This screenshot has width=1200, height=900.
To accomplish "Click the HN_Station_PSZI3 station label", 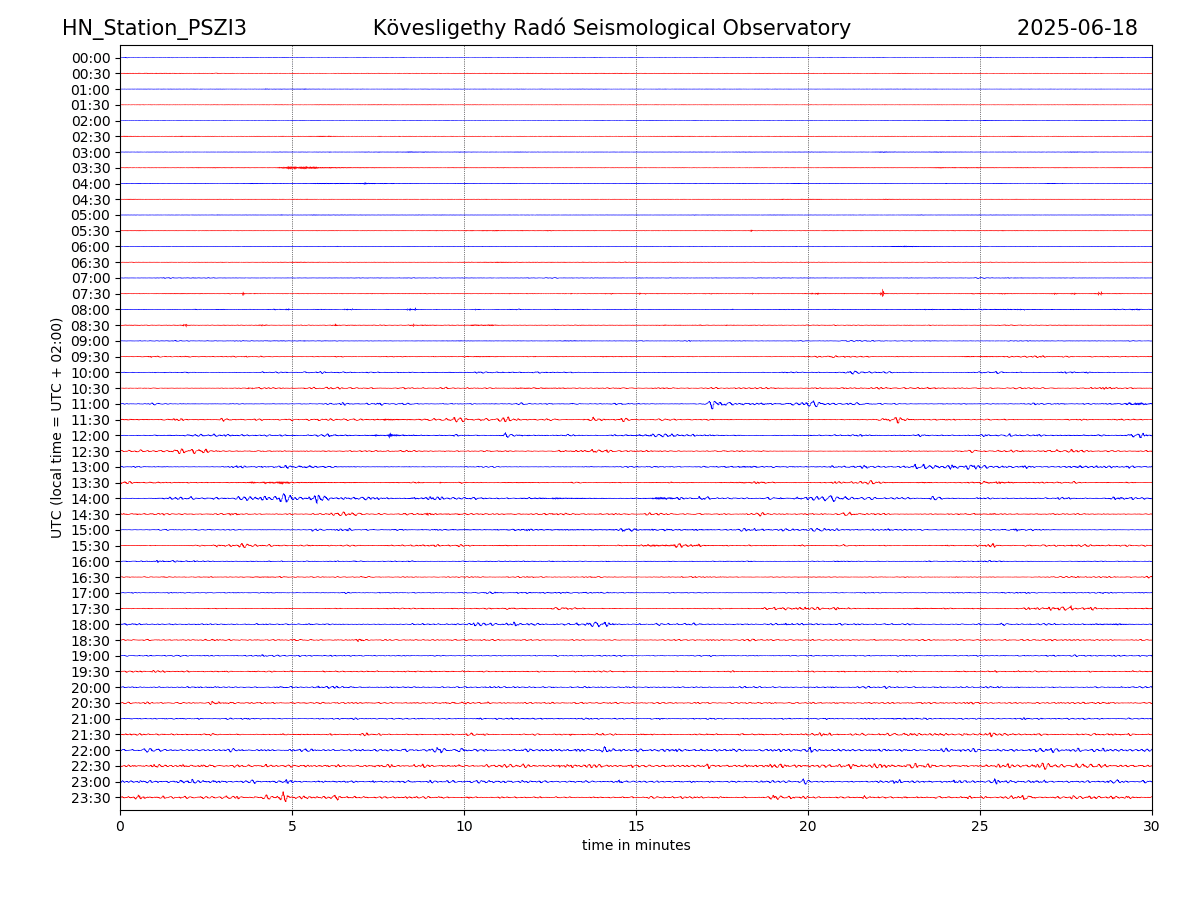I will tap(154, 28).
